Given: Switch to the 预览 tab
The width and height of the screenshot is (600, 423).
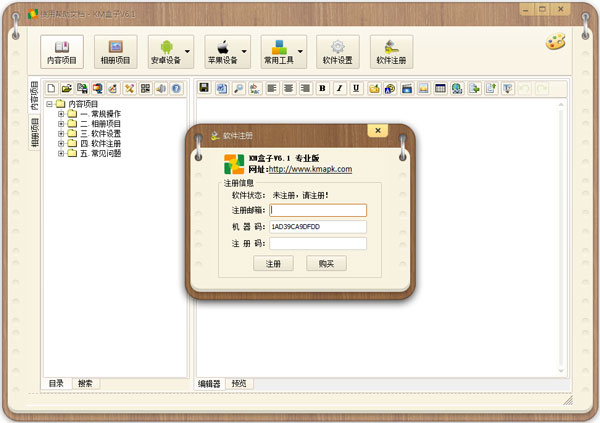Looking at the screenshot, I should click(239, 384).
